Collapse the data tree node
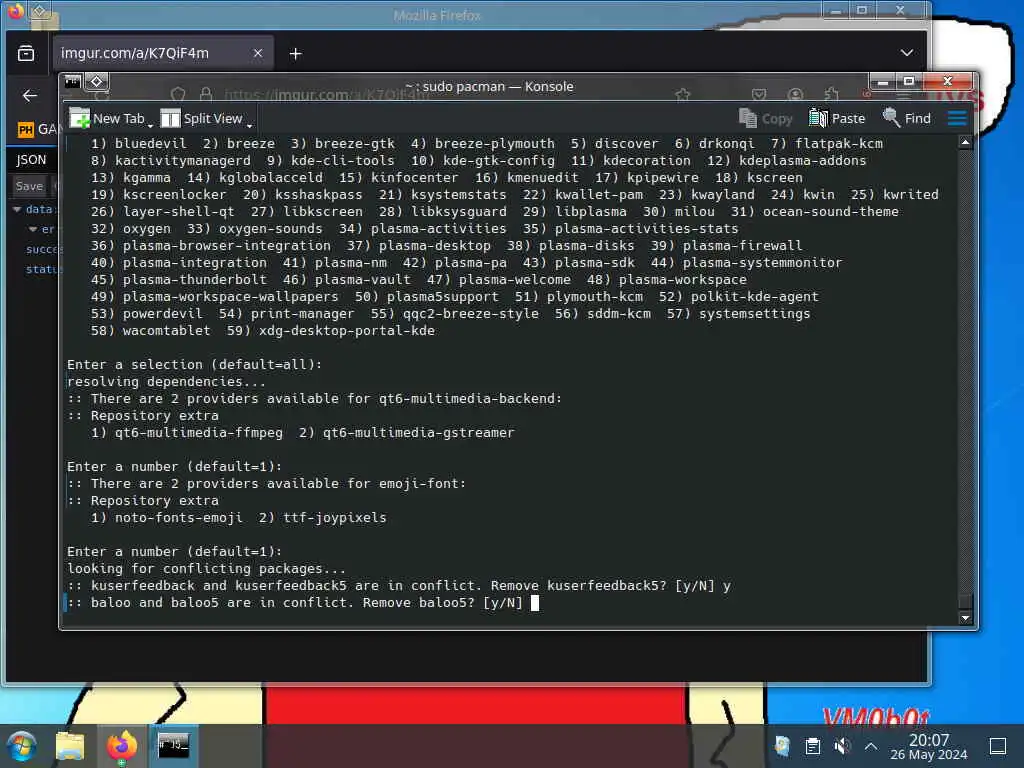 [x=17, y=209]
